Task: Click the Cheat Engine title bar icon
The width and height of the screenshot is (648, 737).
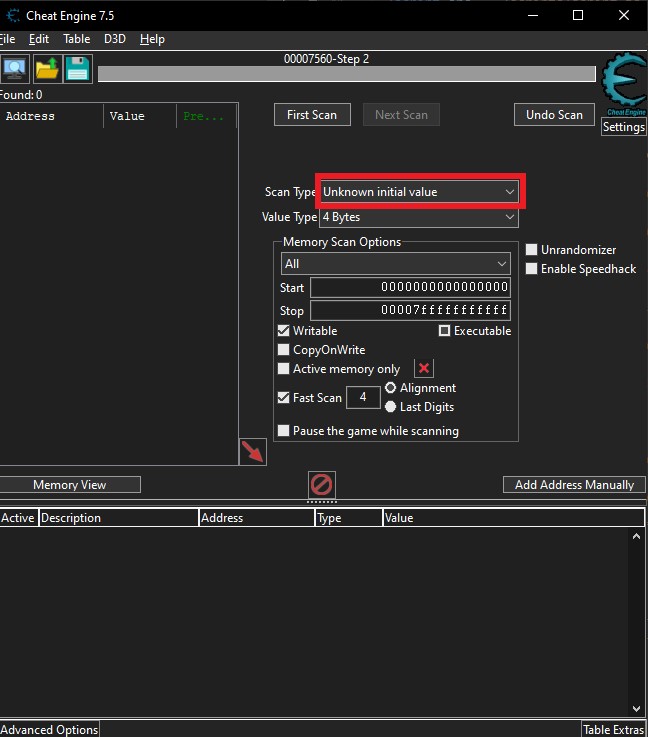Action: [12, 15]
